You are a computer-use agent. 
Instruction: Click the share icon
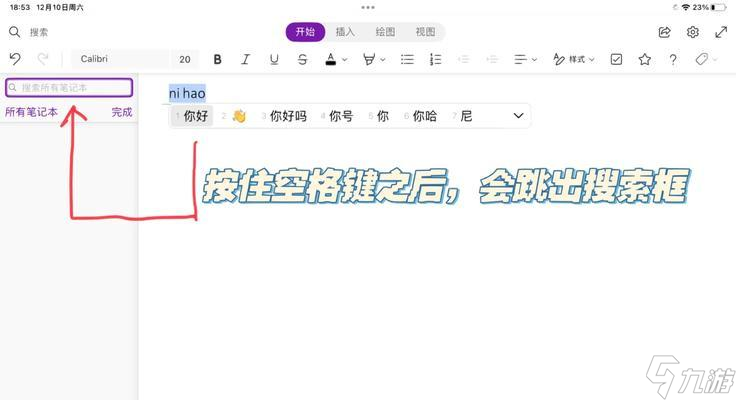[664, 32]
